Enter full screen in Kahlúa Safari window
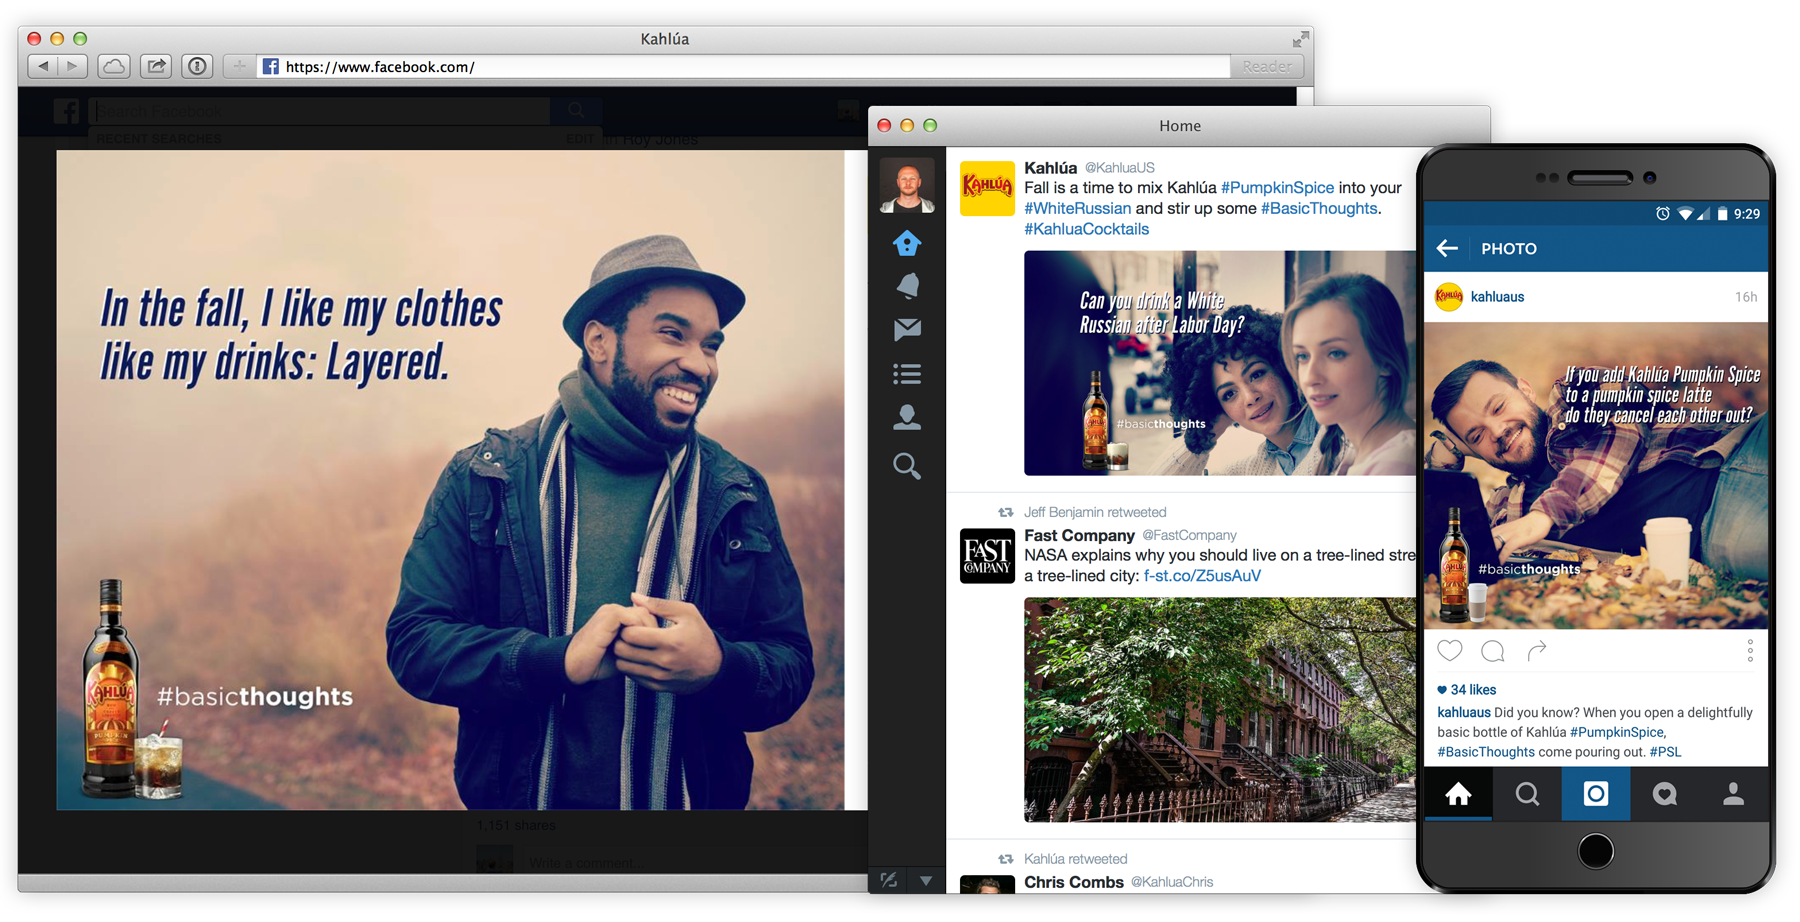The height and width of the screenshot is (922, 1800). [x=1300, y=39]
